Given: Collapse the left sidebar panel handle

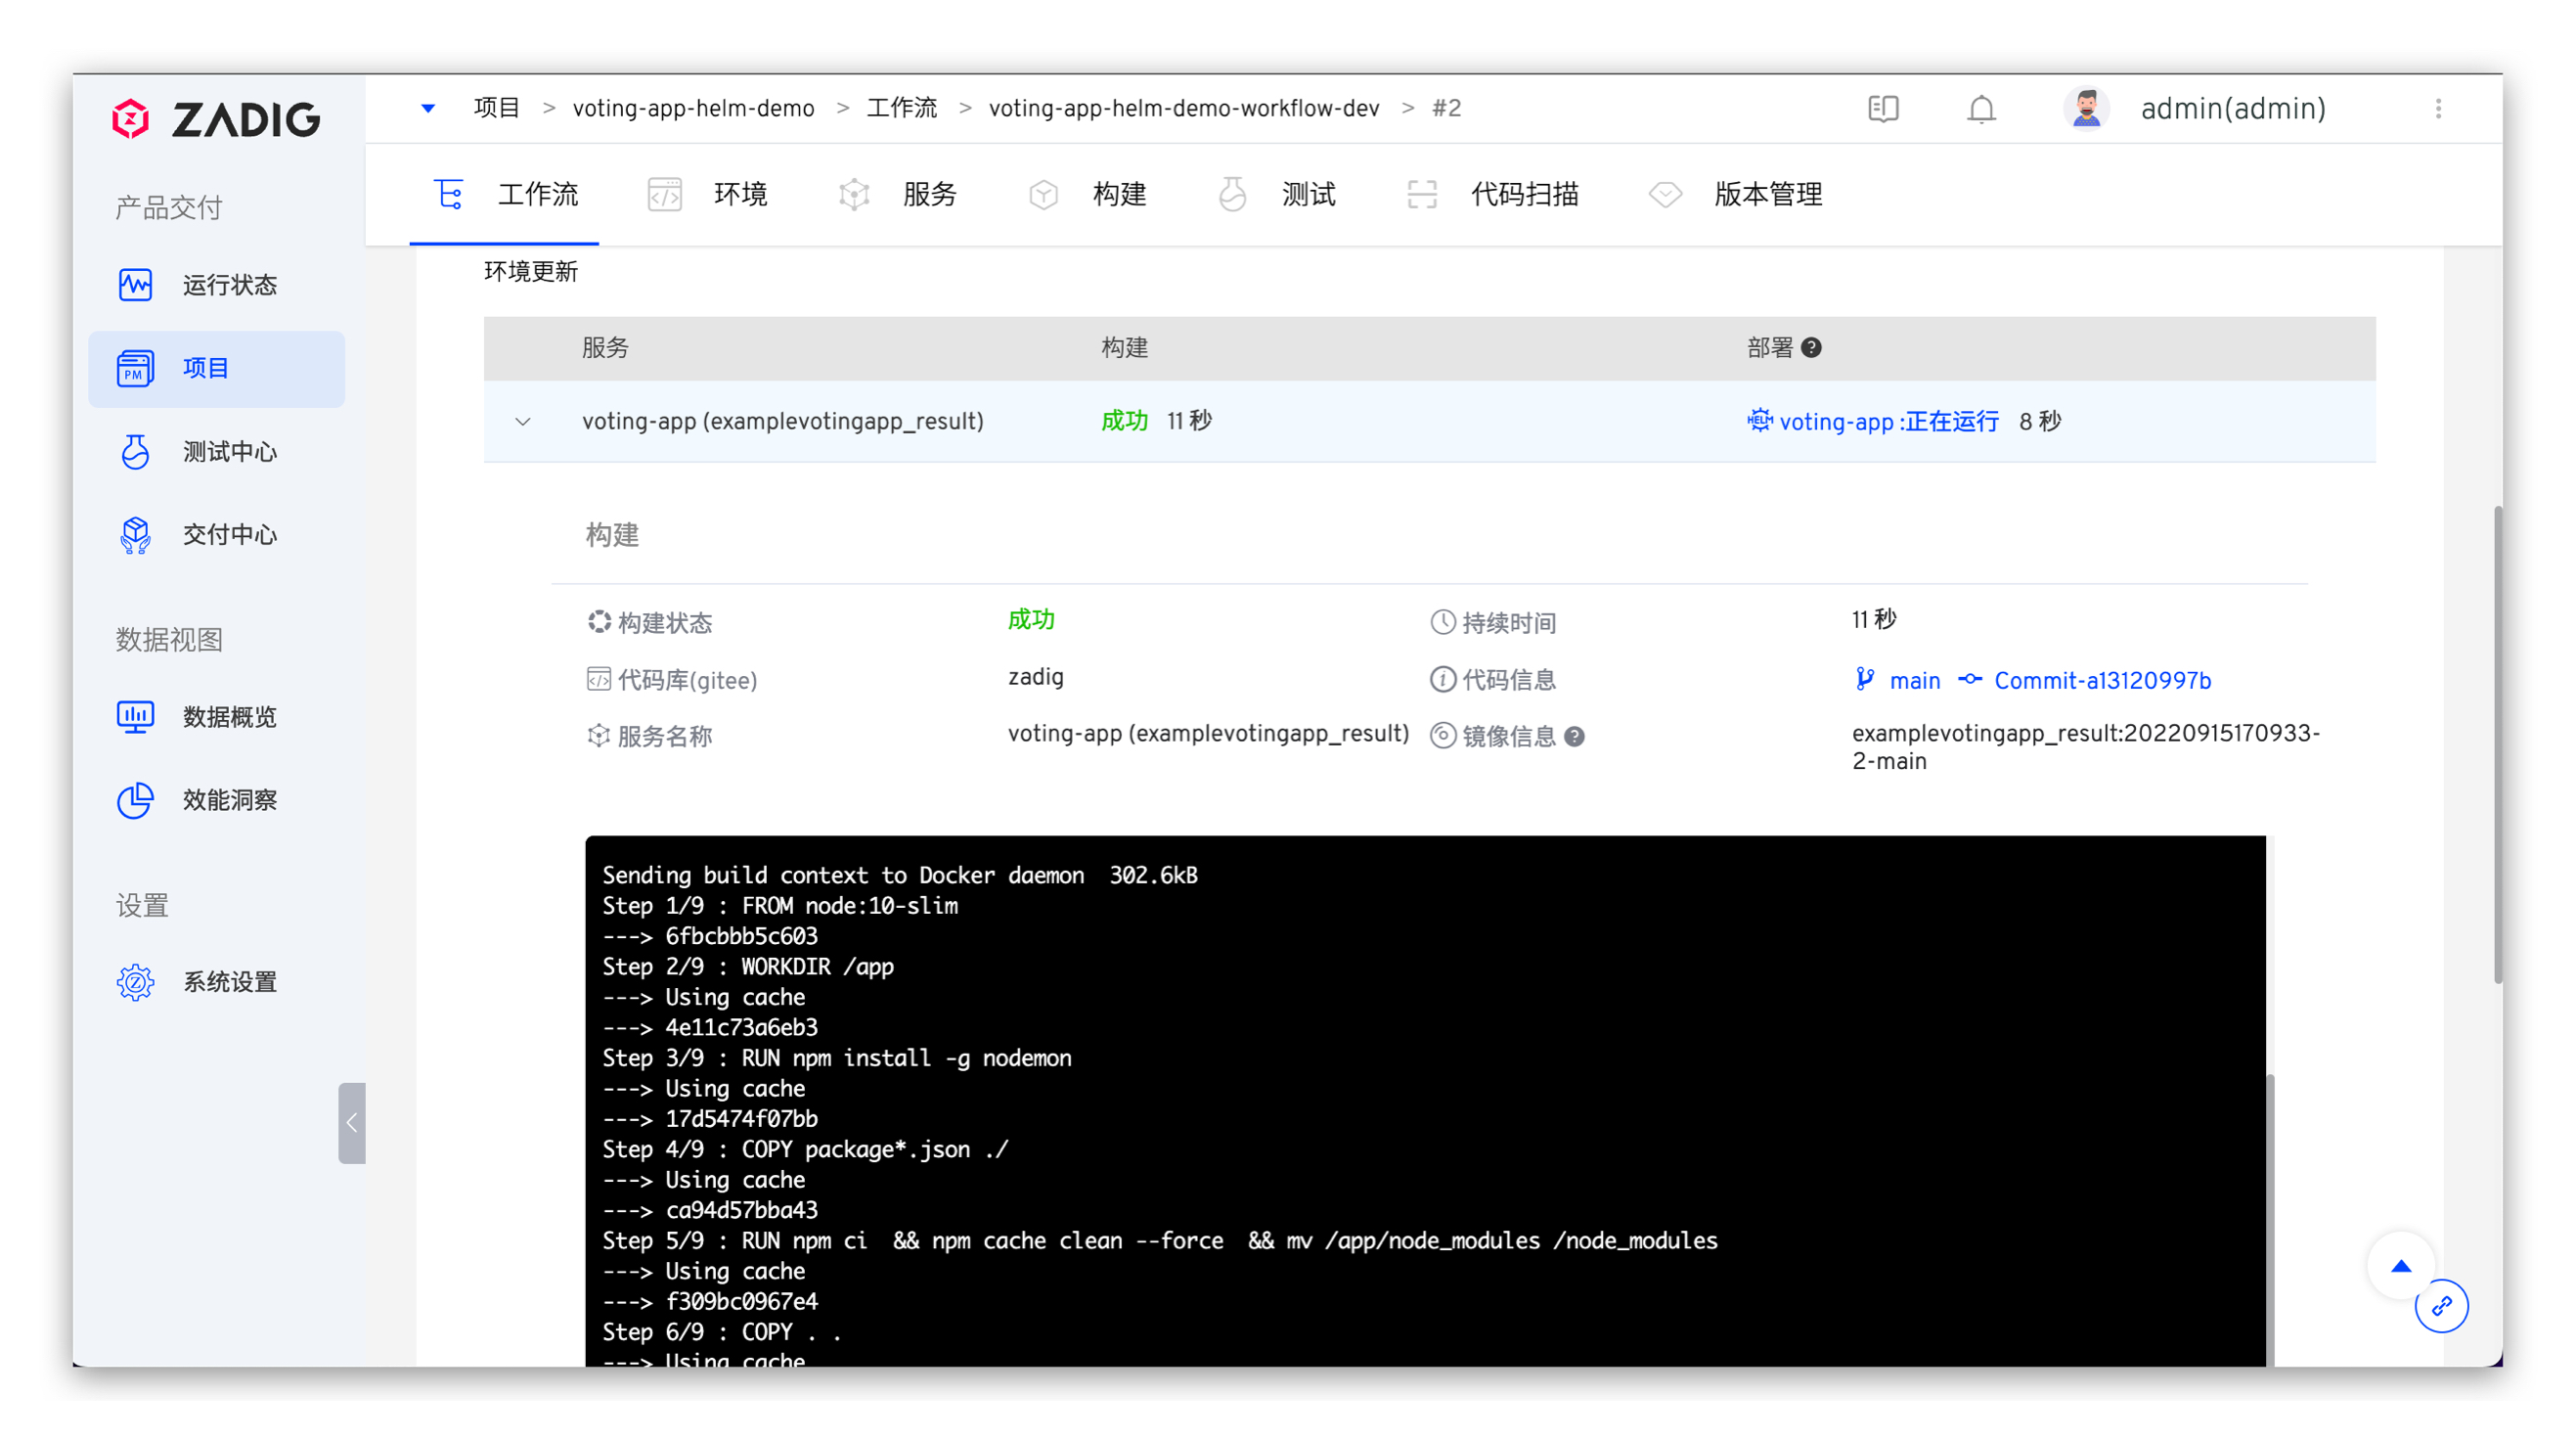Looking at the screenshot, I should click(x=351, y=1123).
